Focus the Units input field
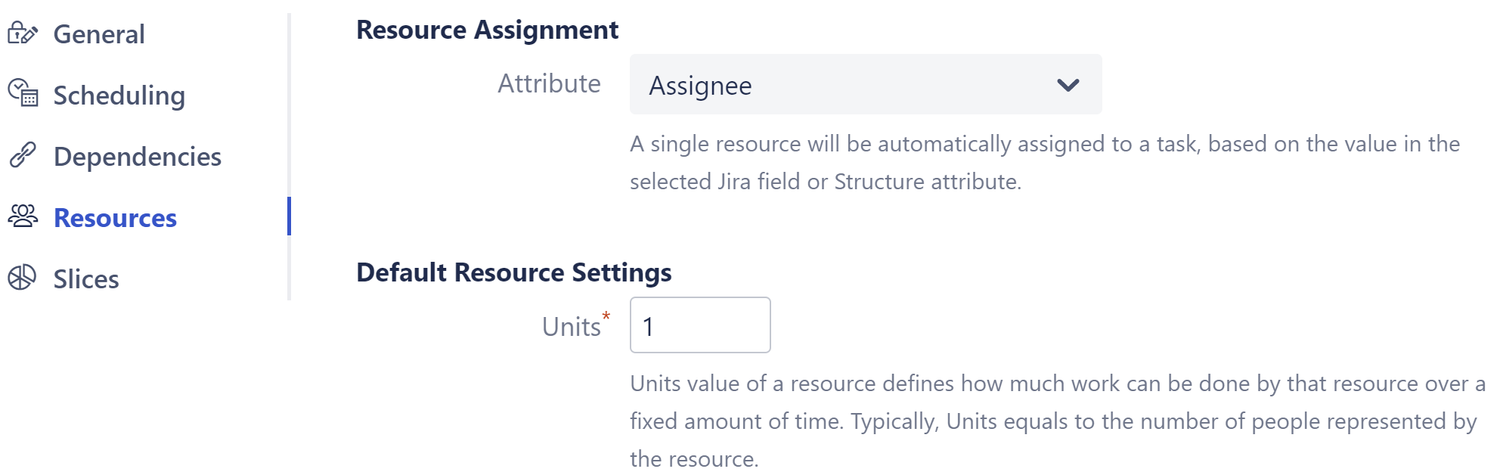The height and width of the screenshot is (476, 1500). coord(700,325)
